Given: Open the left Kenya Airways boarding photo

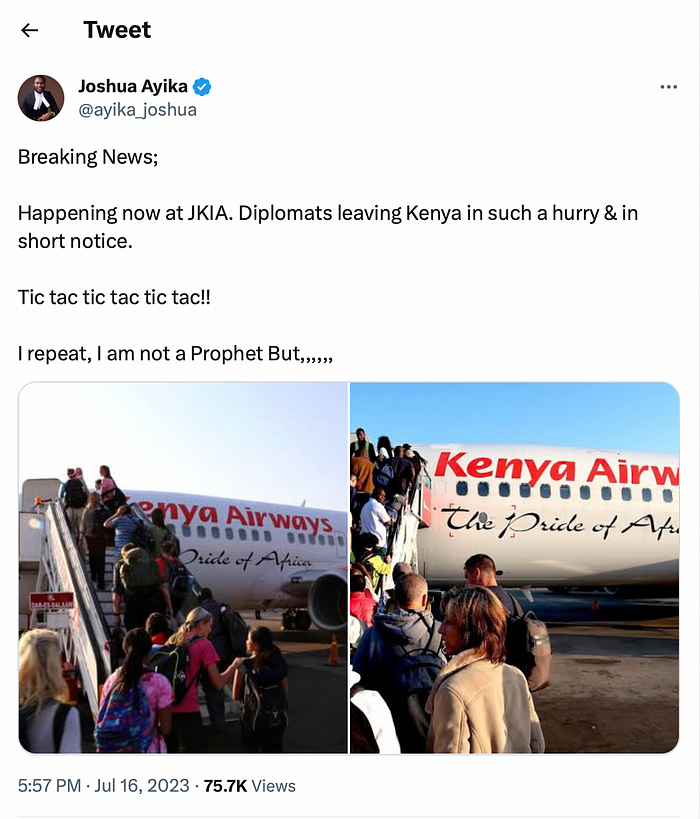Looking at the screenshot, I should [x=183, y=568].
